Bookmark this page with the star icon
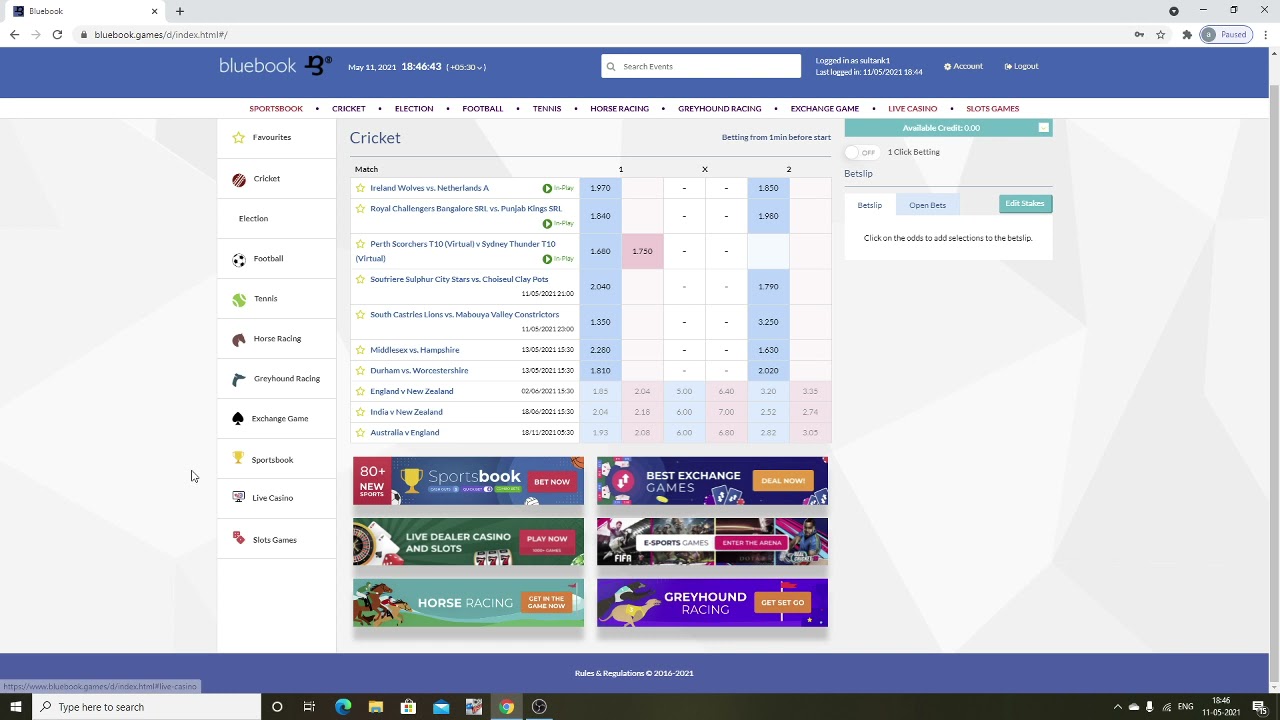 tap(1161, 34)
